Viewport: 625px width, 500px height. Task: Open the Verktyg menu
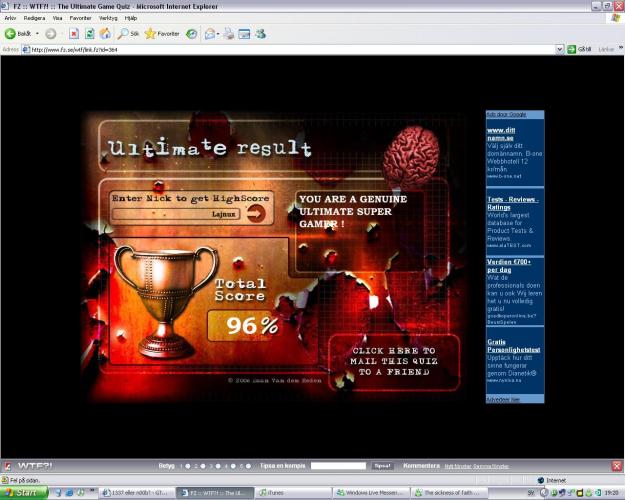click(106, 18)
